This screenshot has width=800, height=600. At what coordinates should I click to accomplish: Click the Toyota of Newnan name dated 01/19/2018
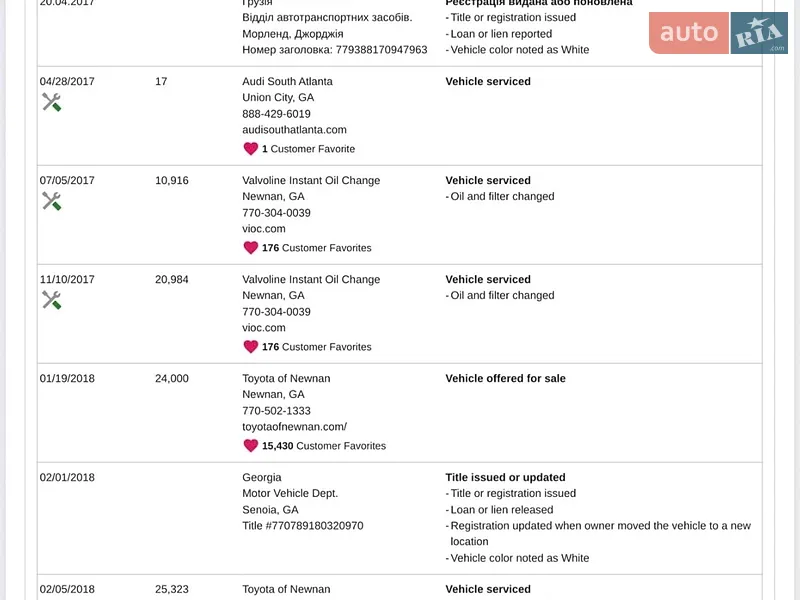click(286, 378)
